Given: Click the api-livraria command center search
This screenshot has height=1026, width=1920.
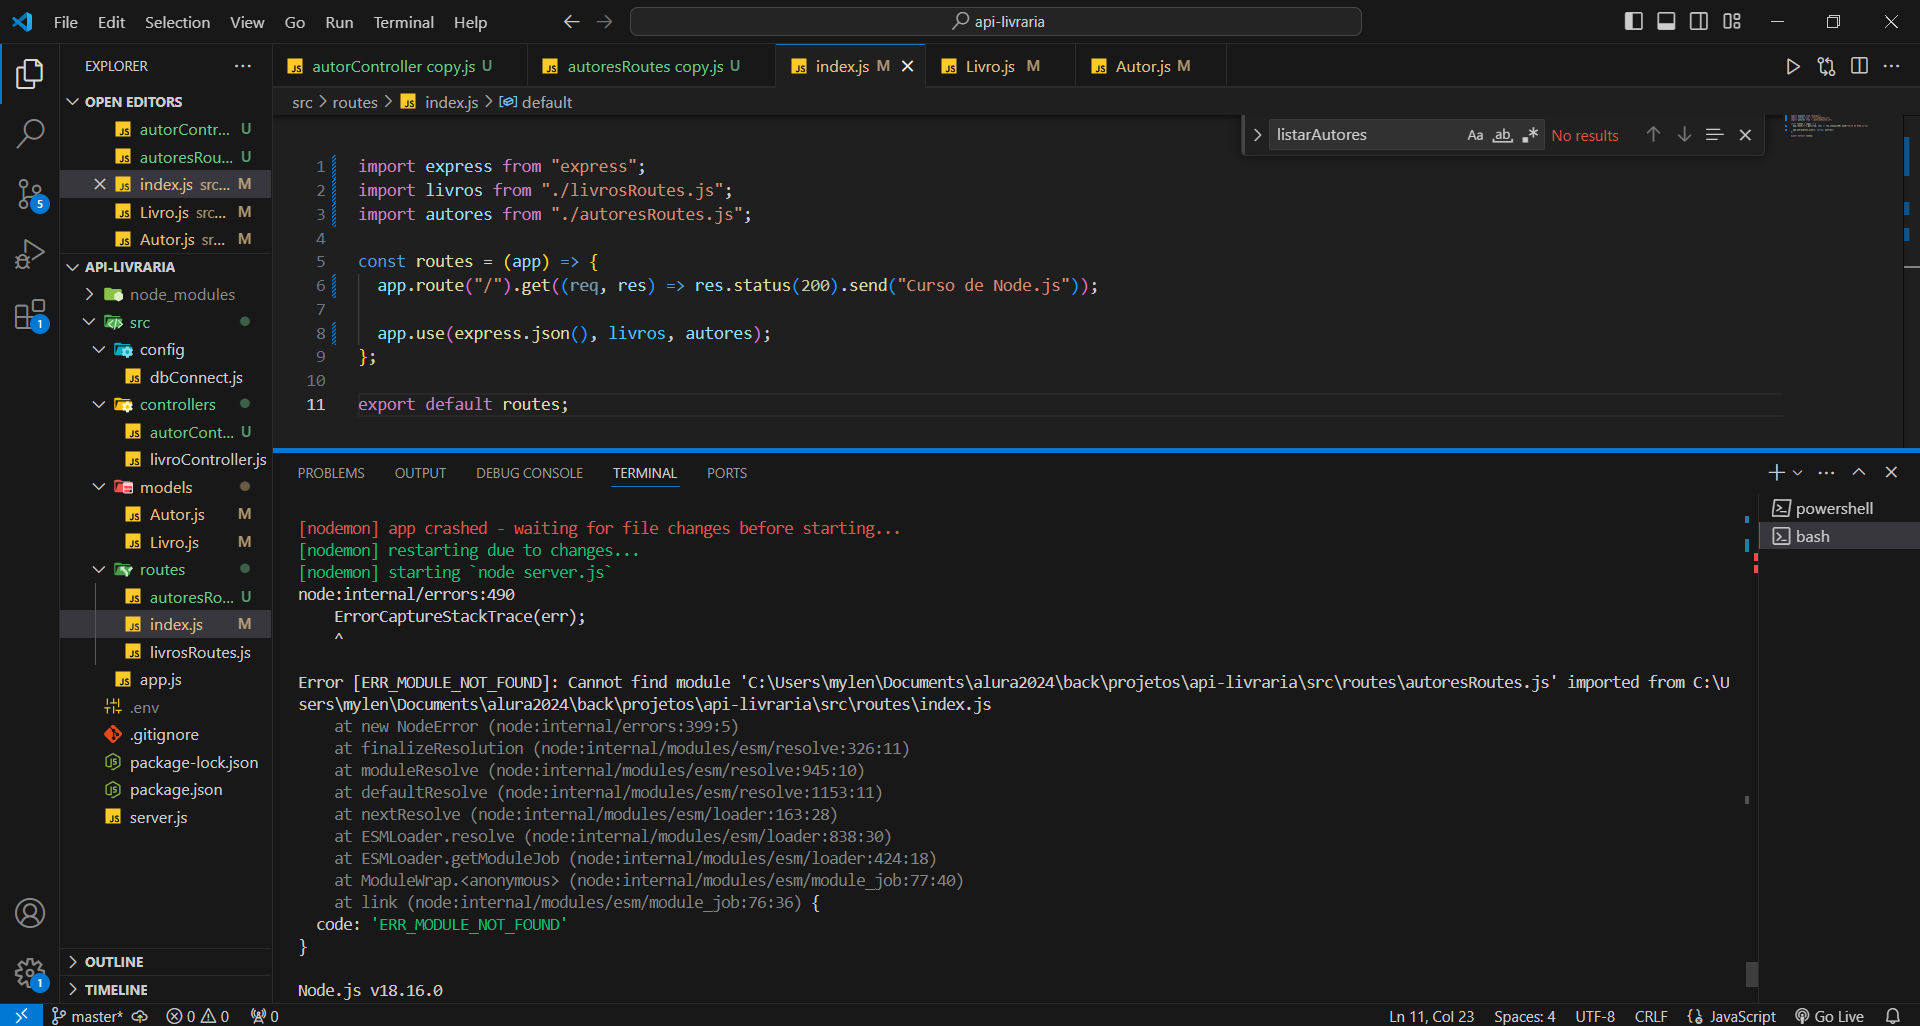Looking at the screenshot, I should click(x=996, y=21).
